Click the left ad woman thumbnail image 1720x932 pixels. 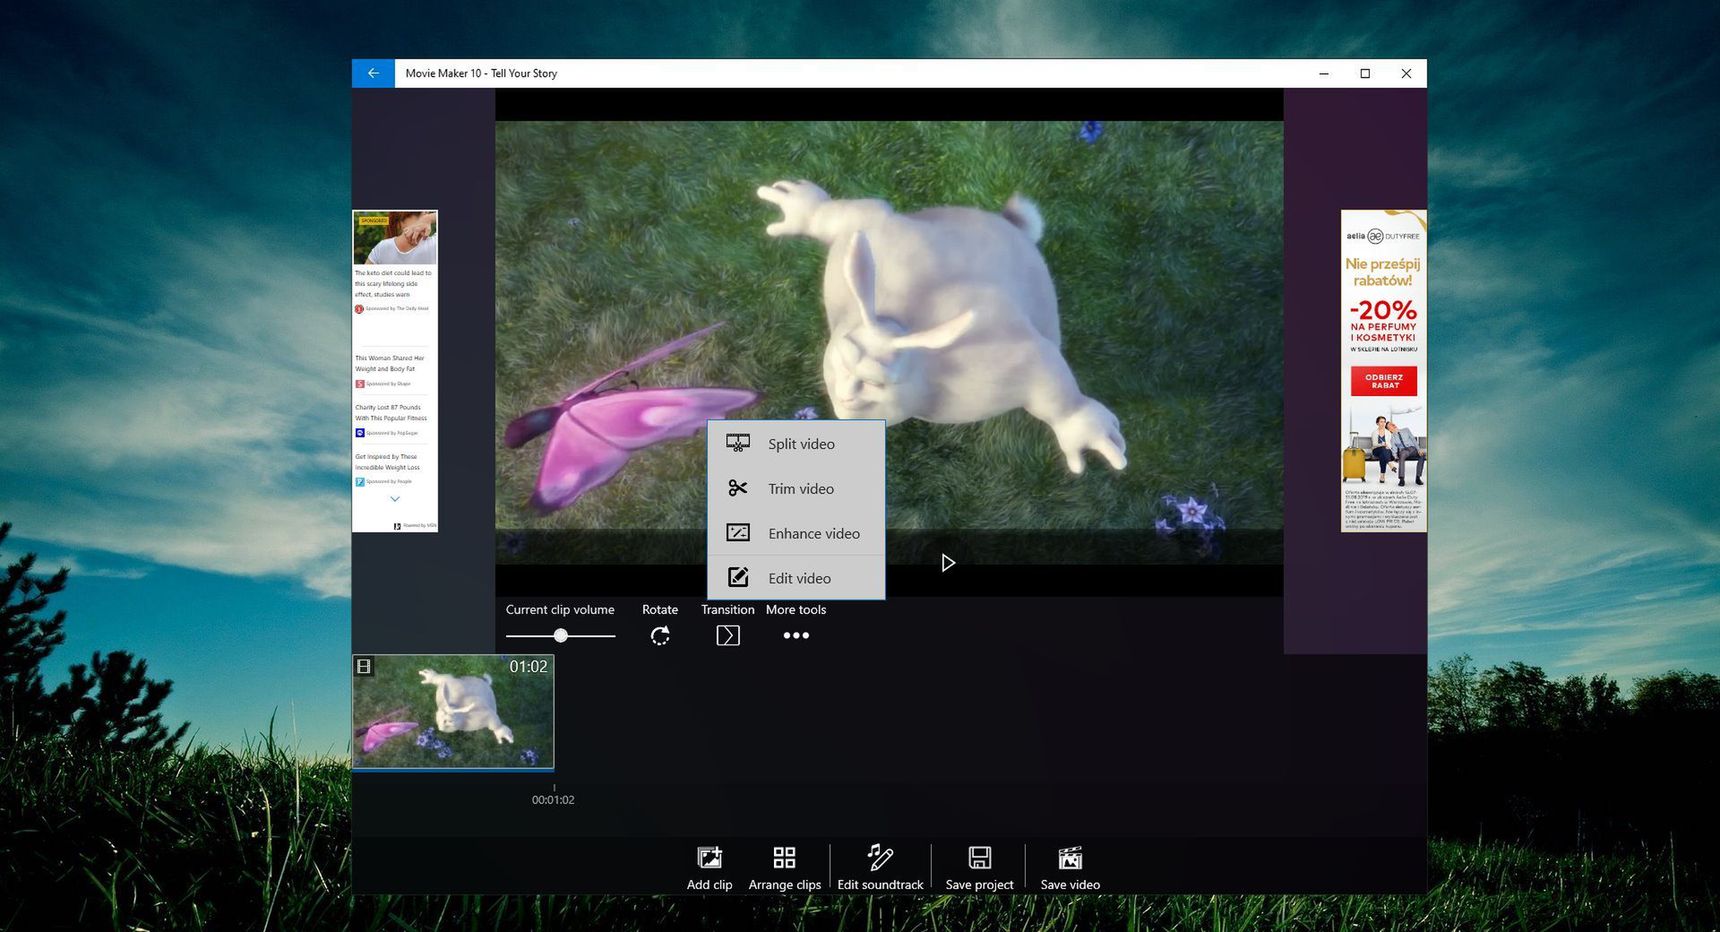[x=395, y=239]
